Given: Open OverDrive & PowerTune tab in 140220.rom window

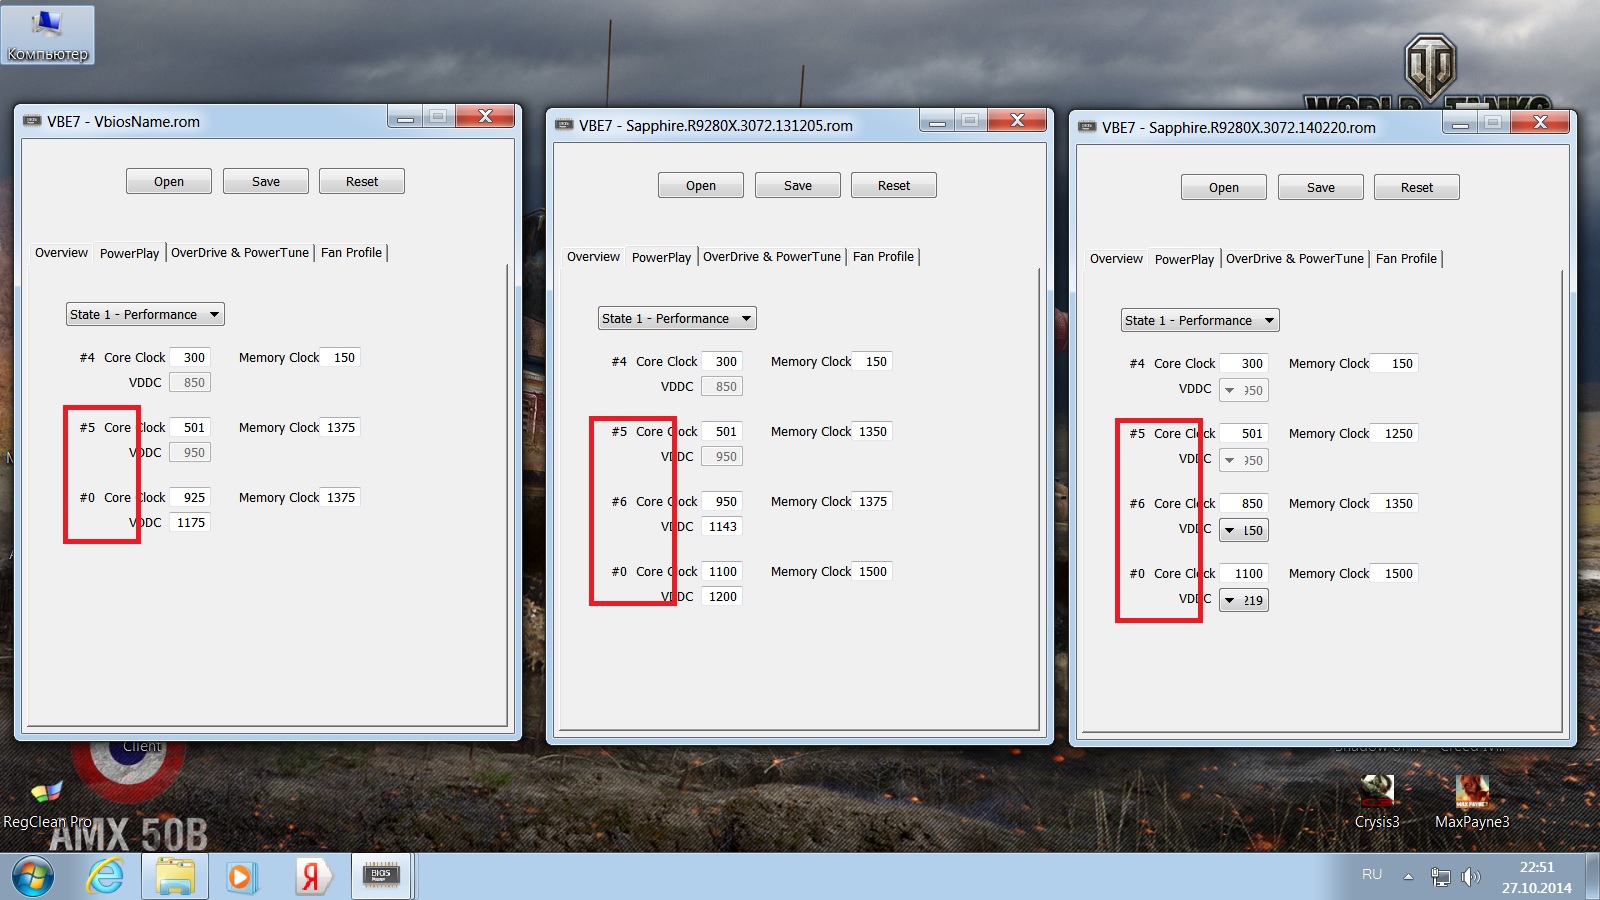Looking at the screenshot, I should click(x=1295, y=259).
